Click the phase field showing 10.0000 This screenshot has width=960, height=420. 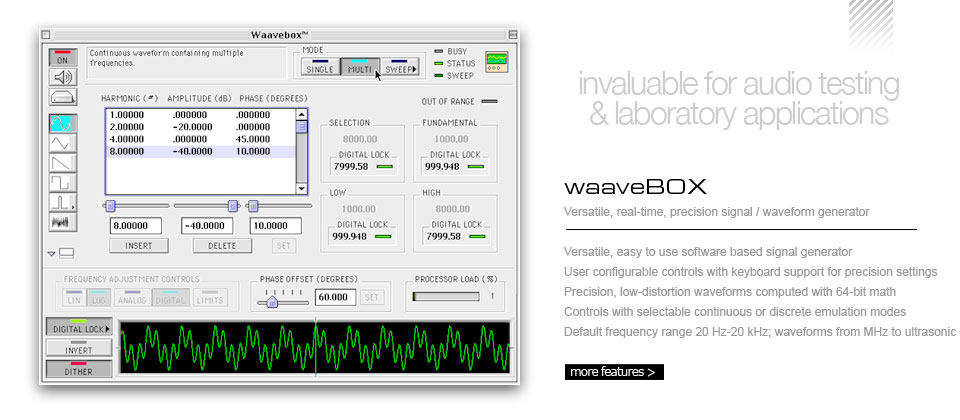click(276, 226)
